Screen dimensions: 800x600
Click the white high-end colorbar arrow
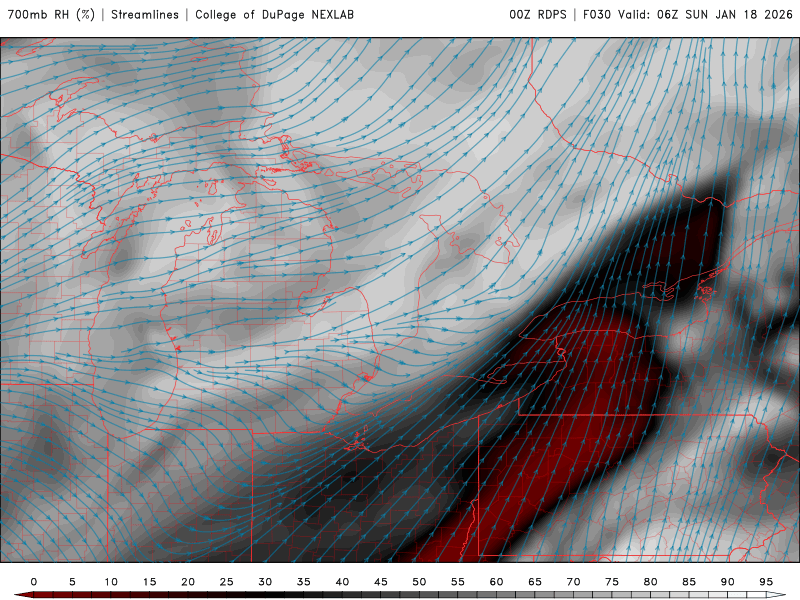pyautogui.click(x=776, y=595)
